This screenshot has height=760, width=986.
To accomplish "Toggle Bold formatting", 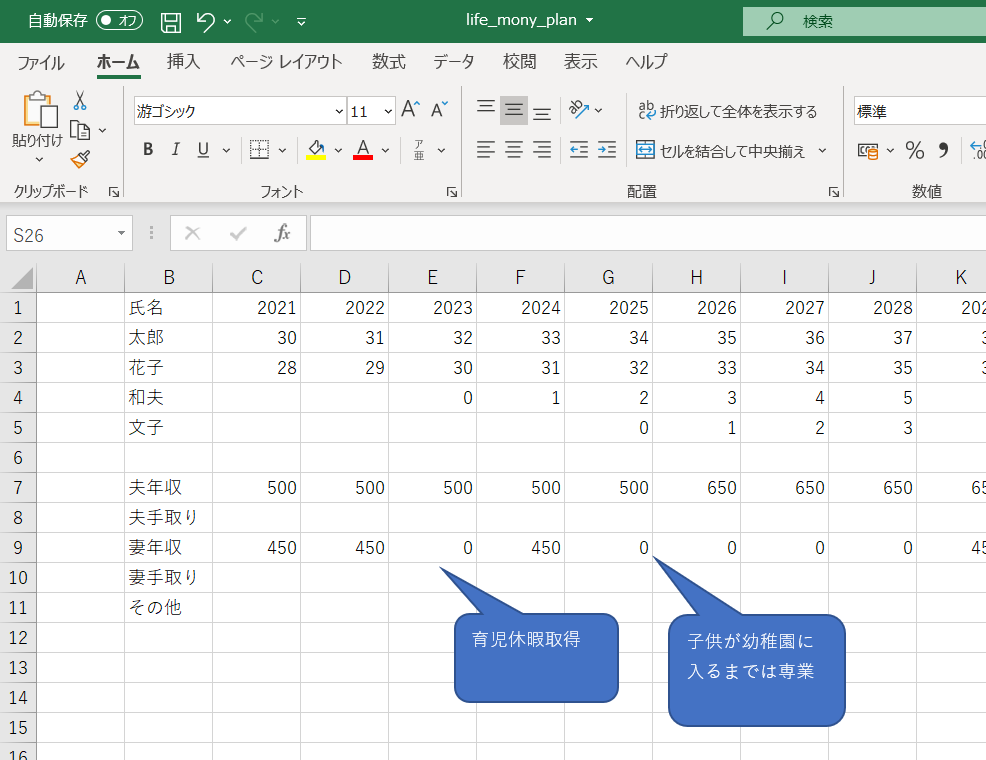I will (148, 150).
